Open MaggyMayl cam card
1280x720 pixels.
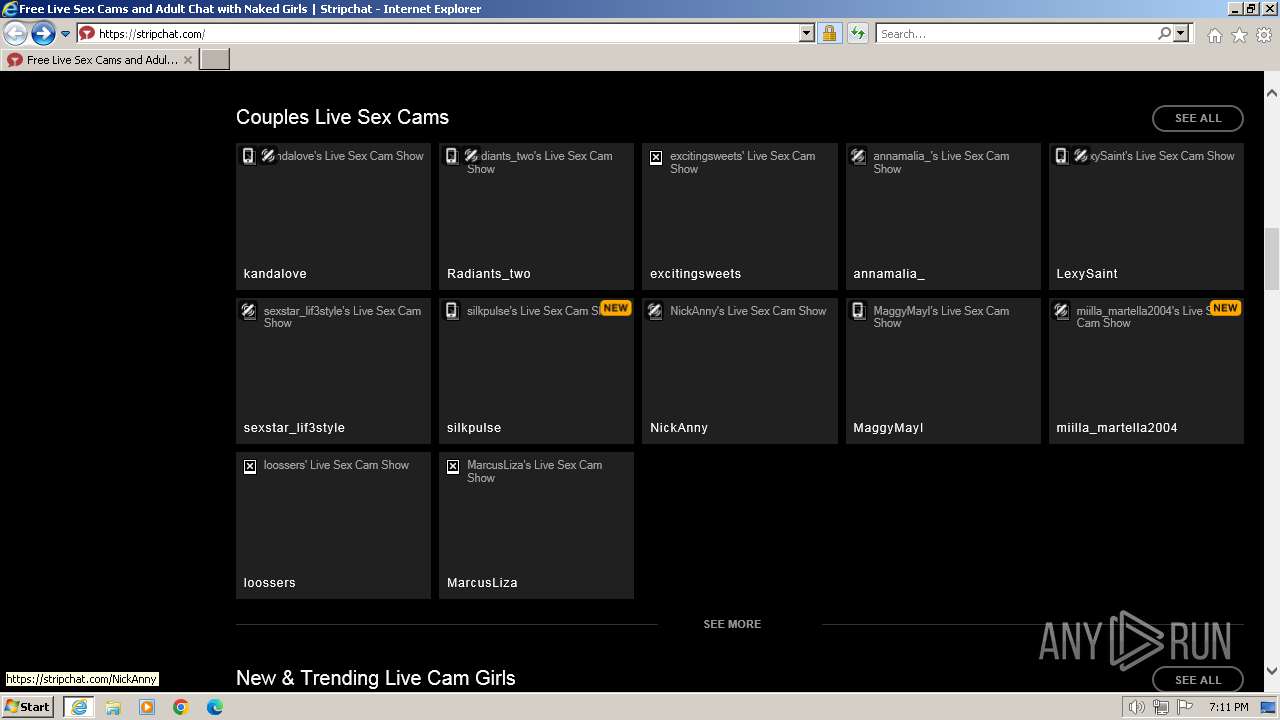(x=943, y=371)
